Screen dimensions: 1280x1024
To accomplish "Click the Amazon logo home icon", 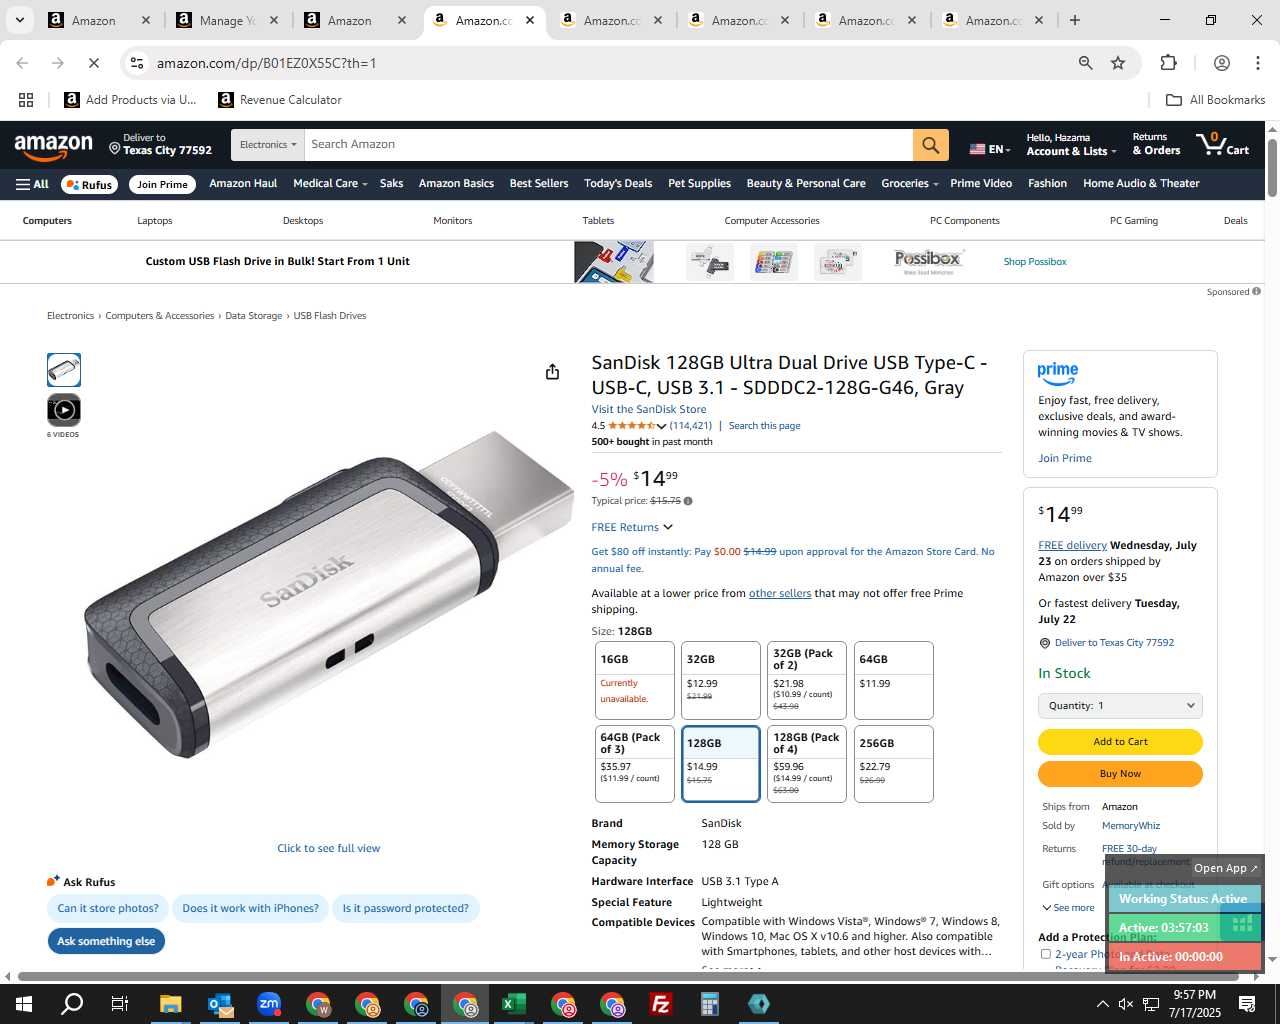I will coord(53,146).
